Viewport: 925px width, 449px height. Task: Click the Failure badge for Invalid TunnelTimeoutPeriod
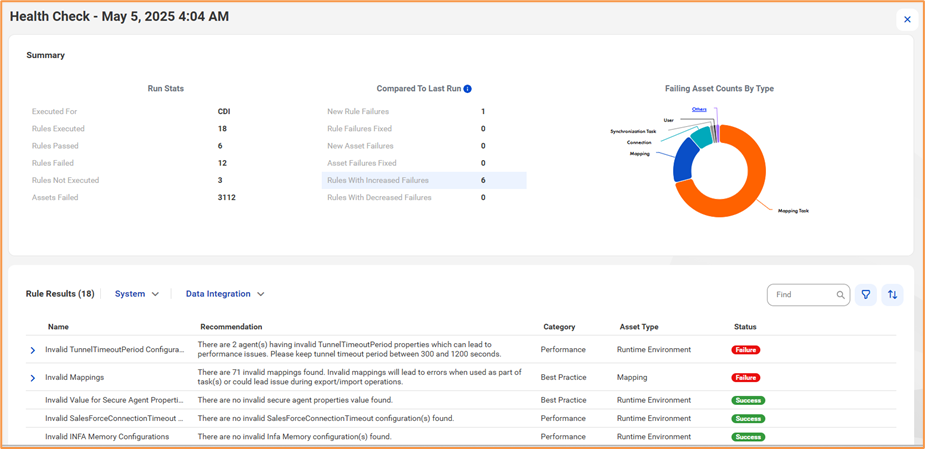pyautogui.click(x=746, y=350)
